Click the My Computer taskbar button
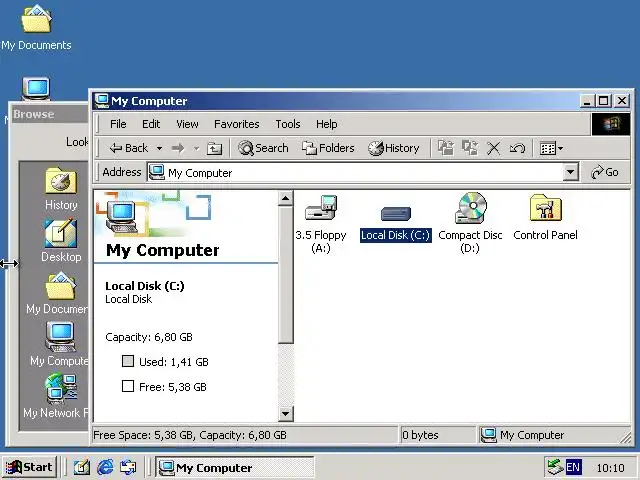Image resolution: width=640 pixels, height=480 pixels. tap(235, 467)
